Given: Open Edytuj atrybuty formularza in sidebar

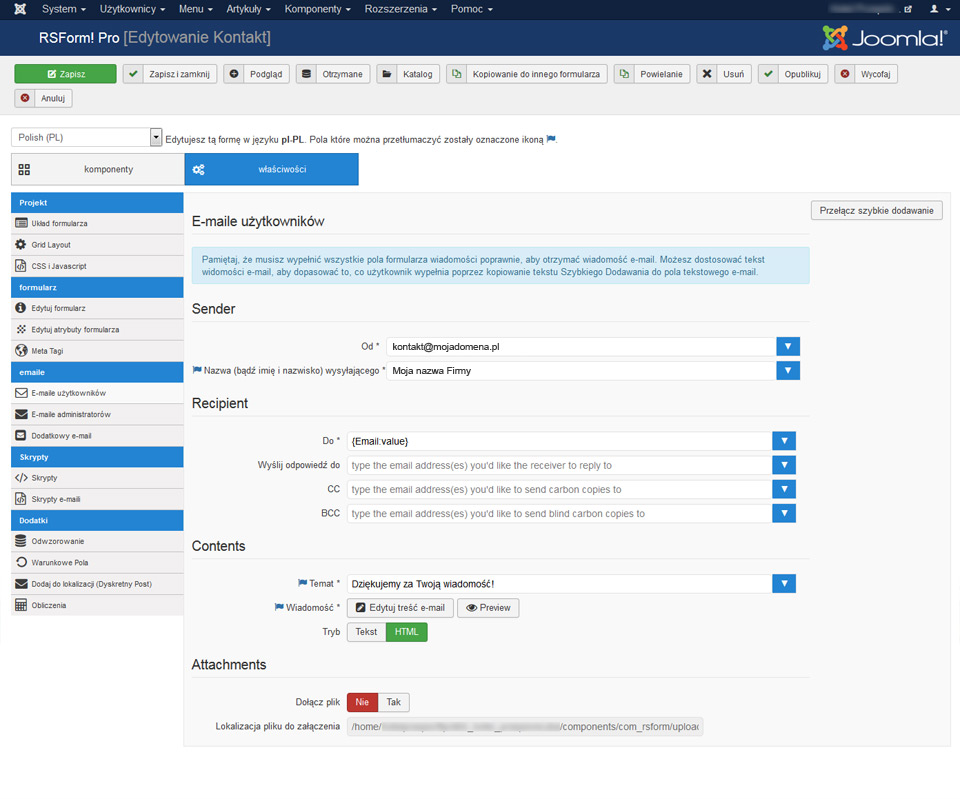Looking at the screenshot, I should click(97, 329).
